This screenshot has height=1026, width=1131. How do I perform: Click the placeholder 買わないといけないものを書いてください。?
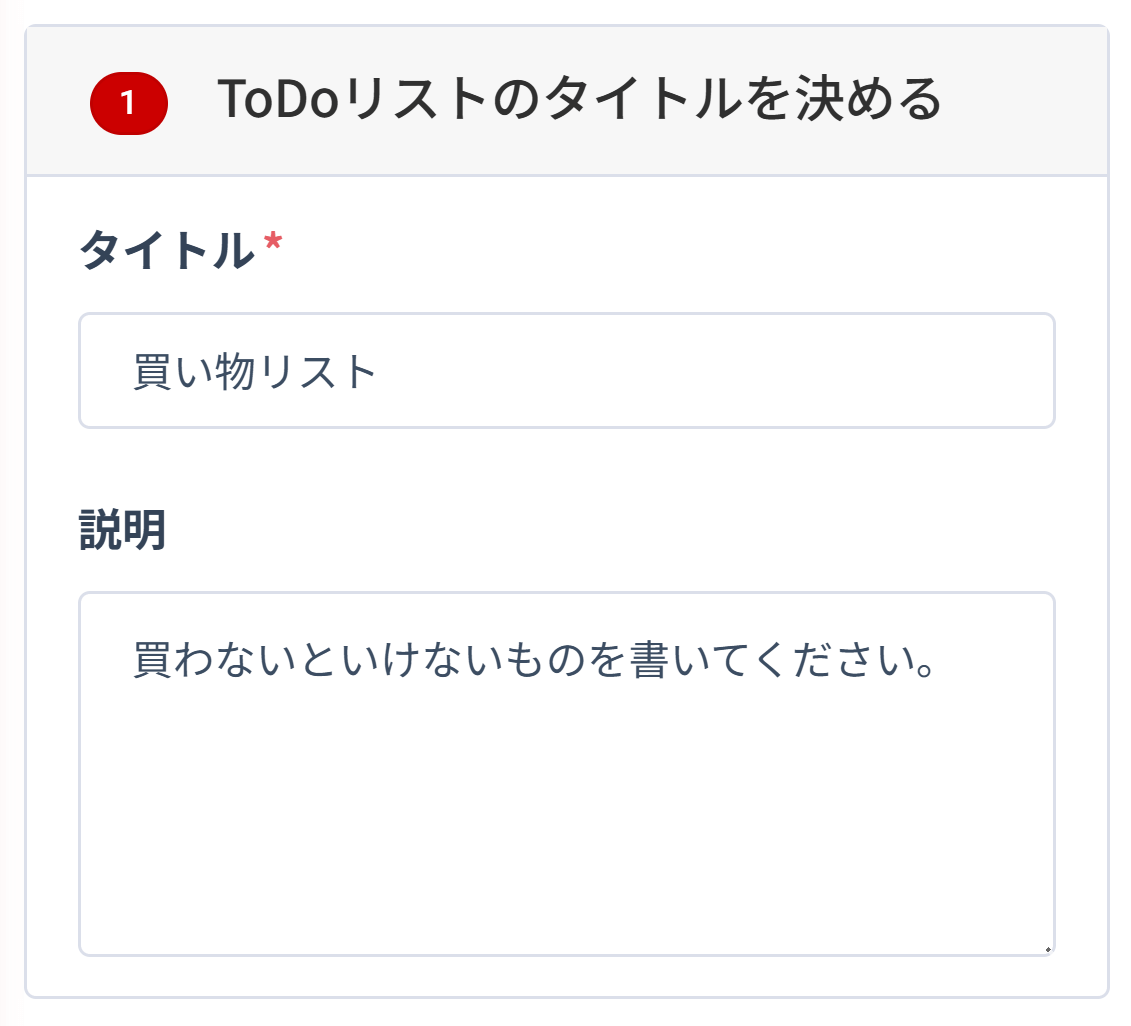(530, 660)
